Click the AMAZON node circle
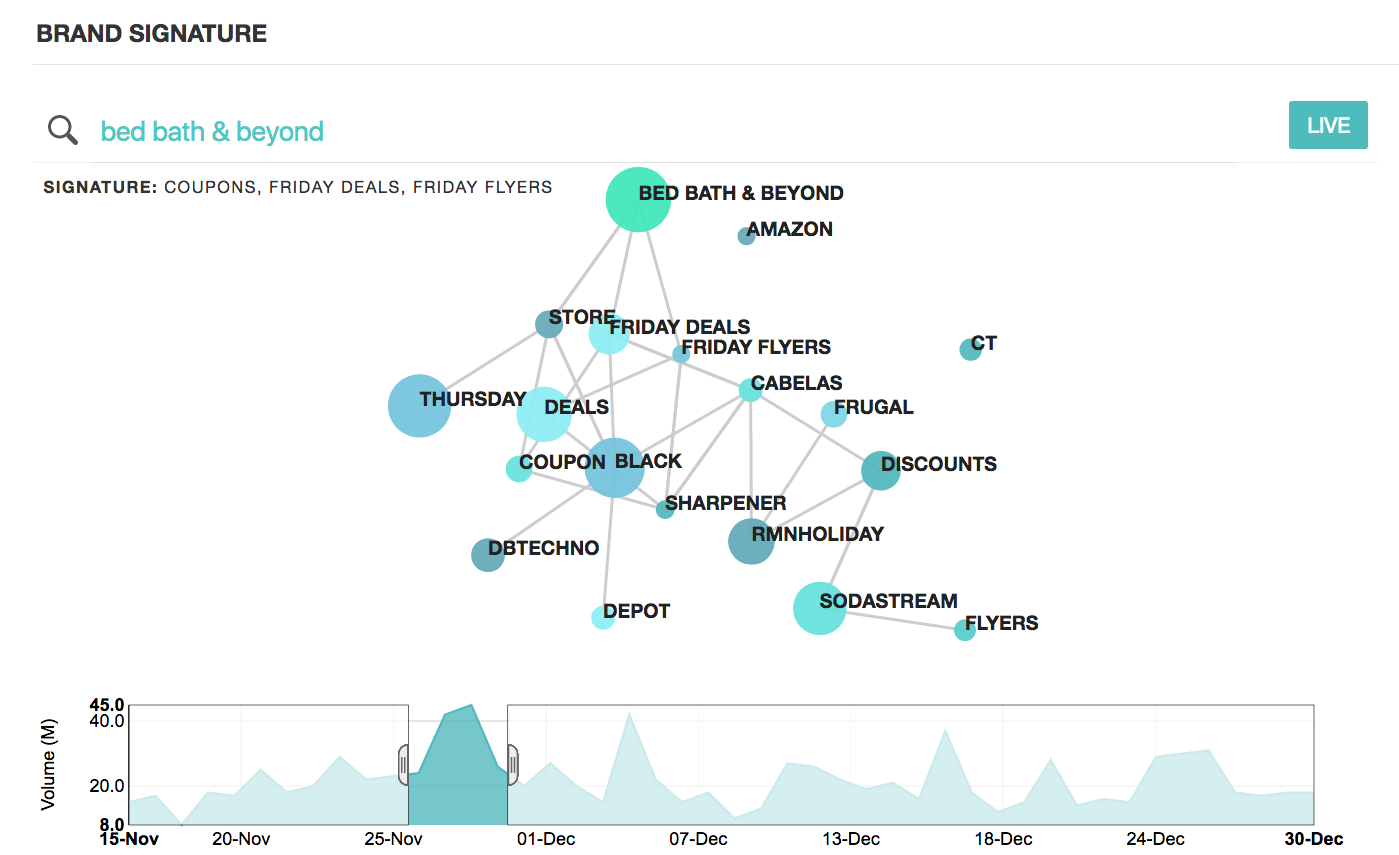 tap(746, 236)
